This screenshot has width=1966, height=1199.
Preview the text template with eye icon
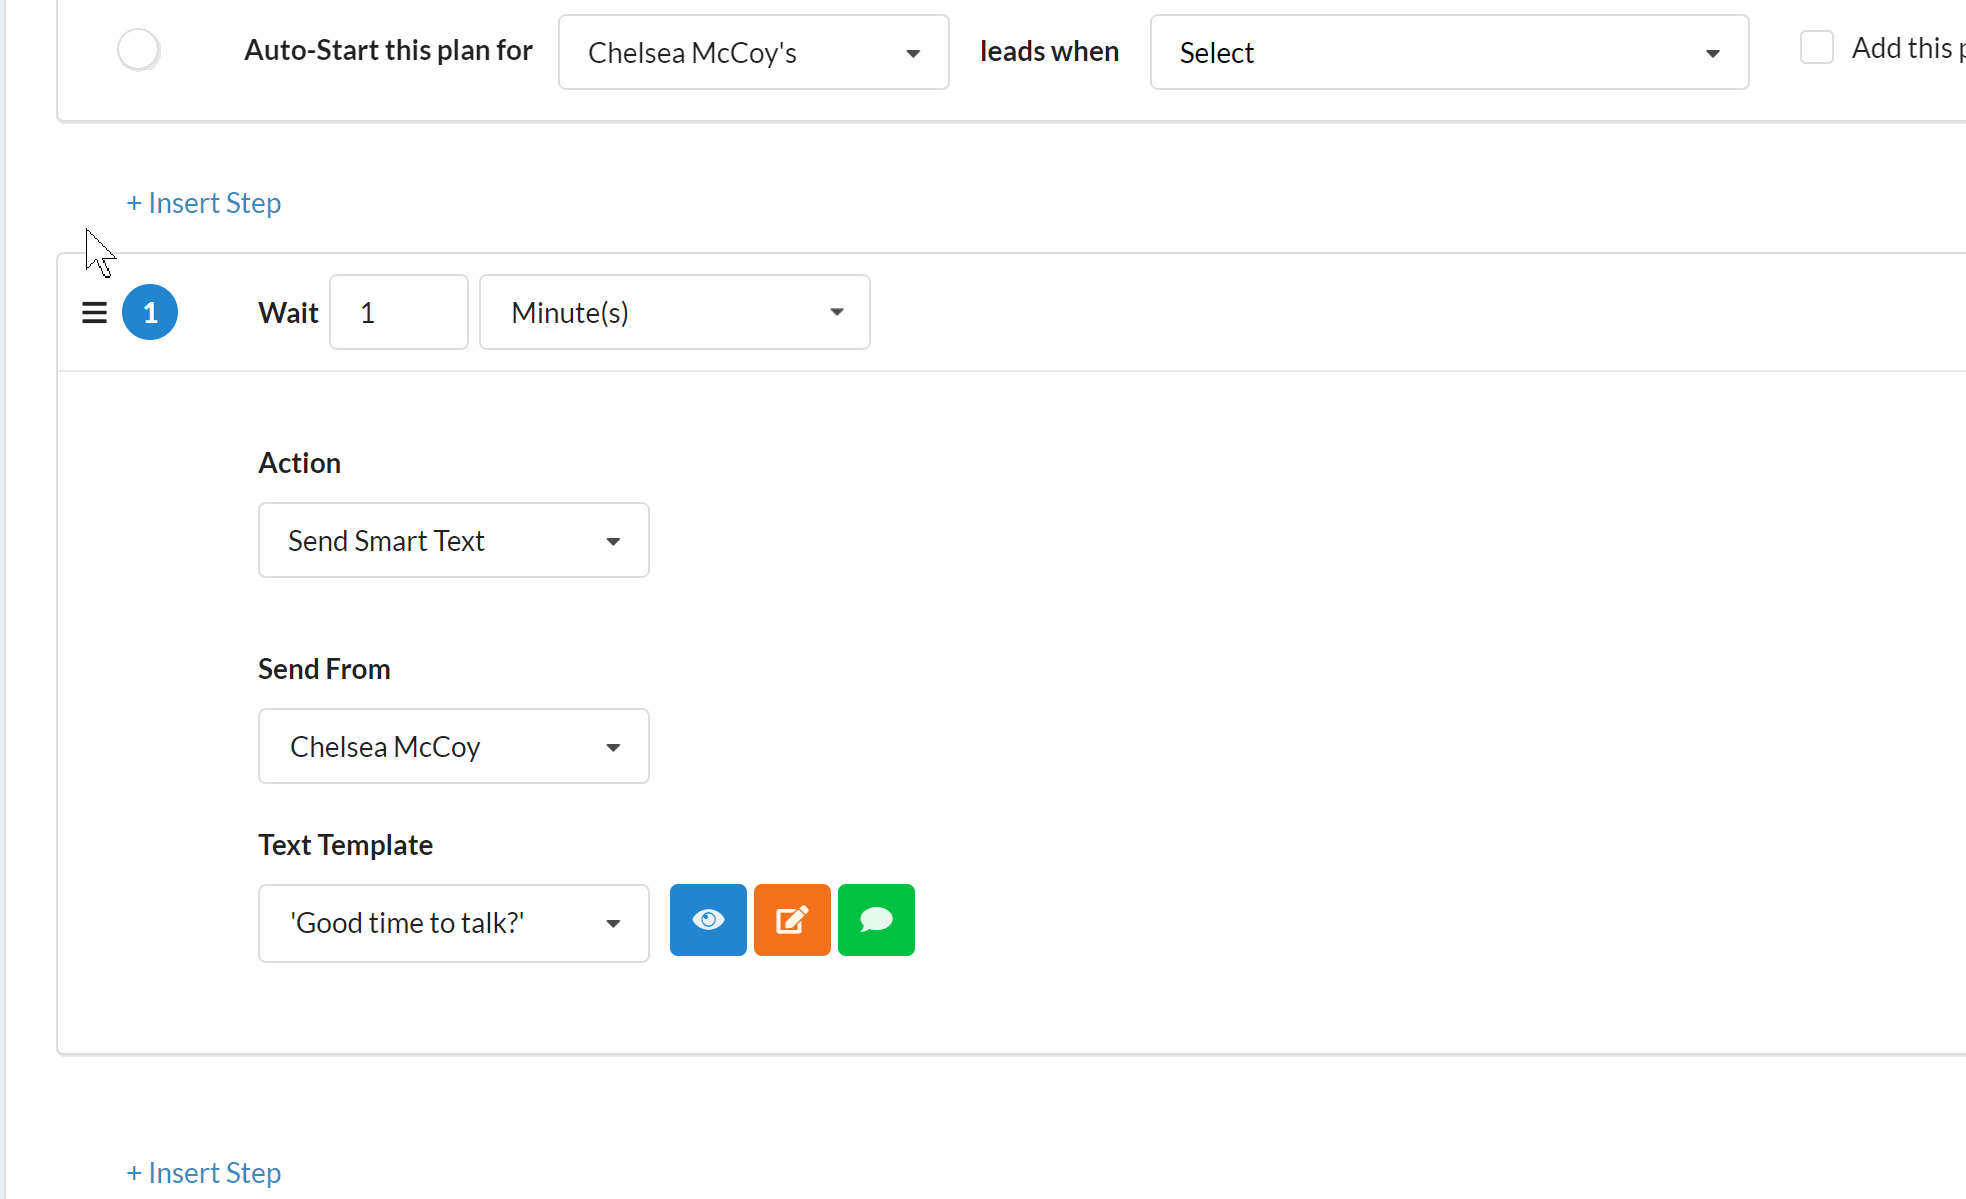[x=708, y=920]
